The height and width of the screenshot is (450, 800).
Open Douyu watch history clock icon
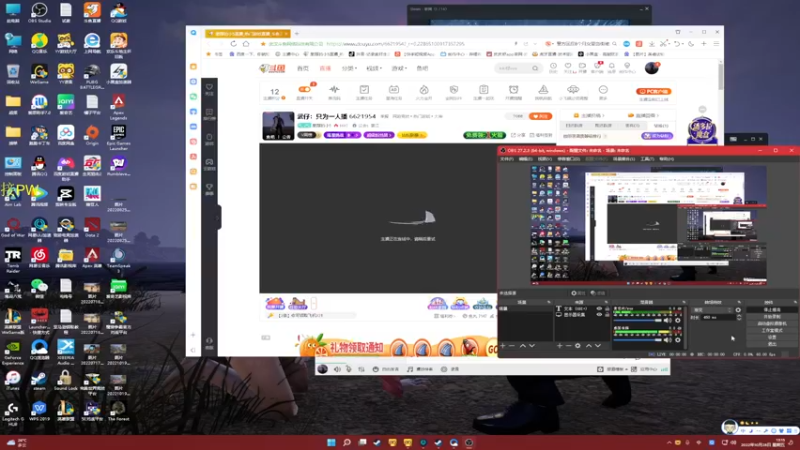pos(553,66)
